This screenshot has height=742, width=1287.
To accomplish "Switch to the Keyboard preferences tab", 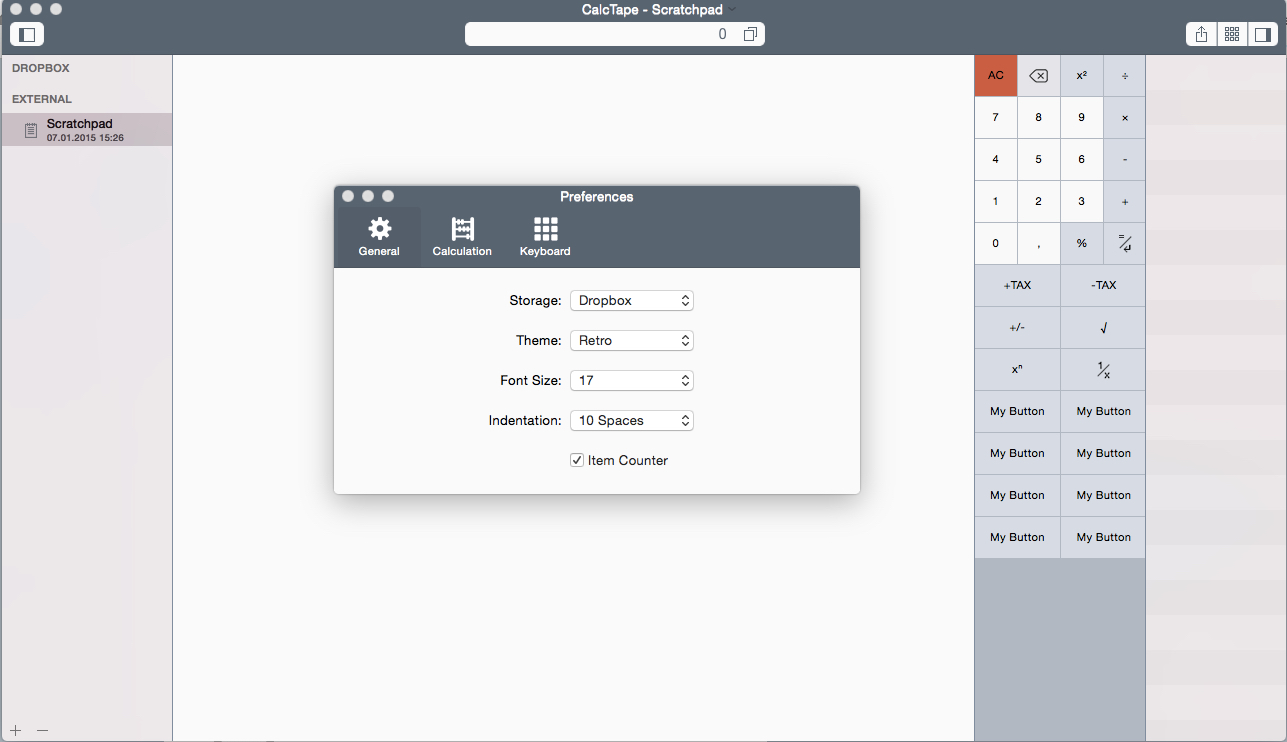I will coord(545,237).
